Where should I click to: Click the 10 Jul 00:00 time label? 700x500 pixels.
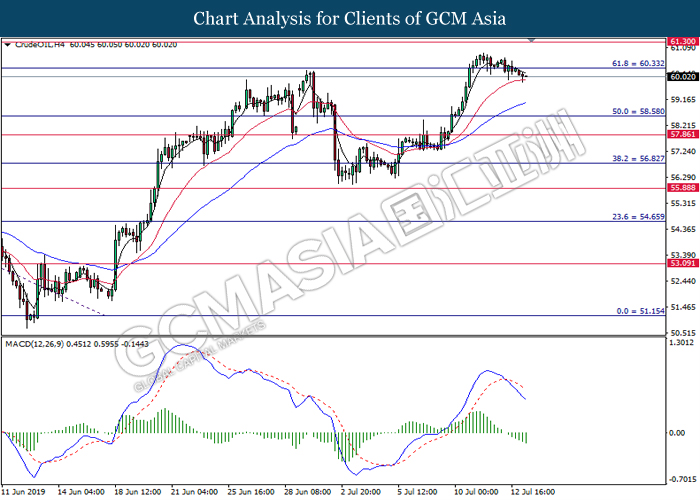[x=476, y=492]
